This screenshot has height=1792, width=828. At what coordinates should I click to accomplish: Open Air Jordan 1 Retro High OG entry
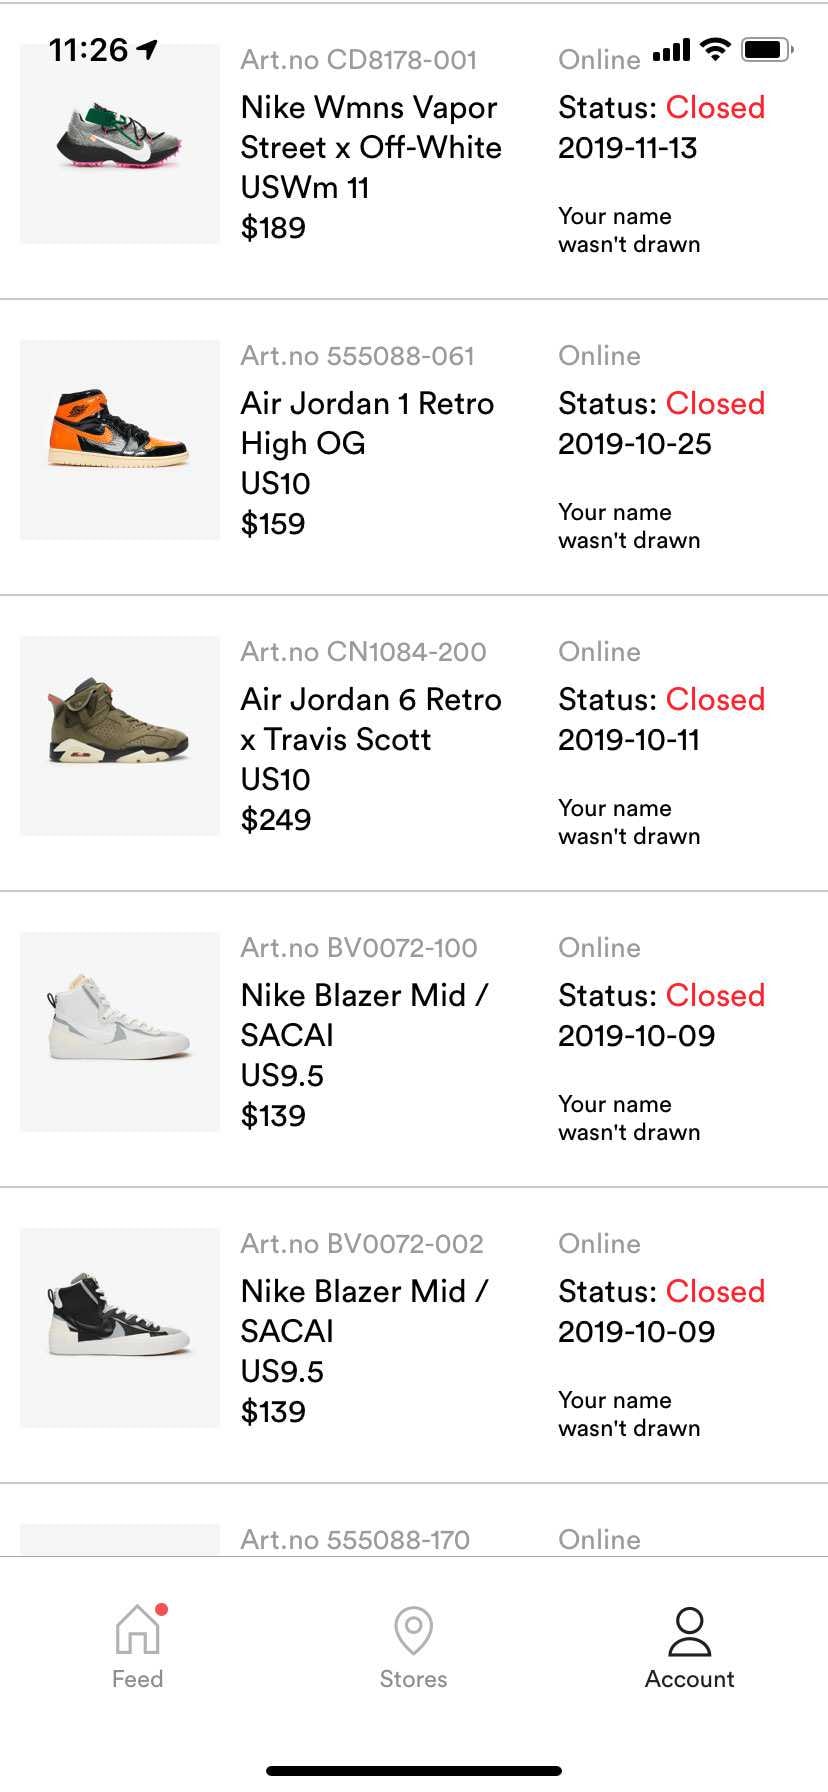(x=414, y=447)
